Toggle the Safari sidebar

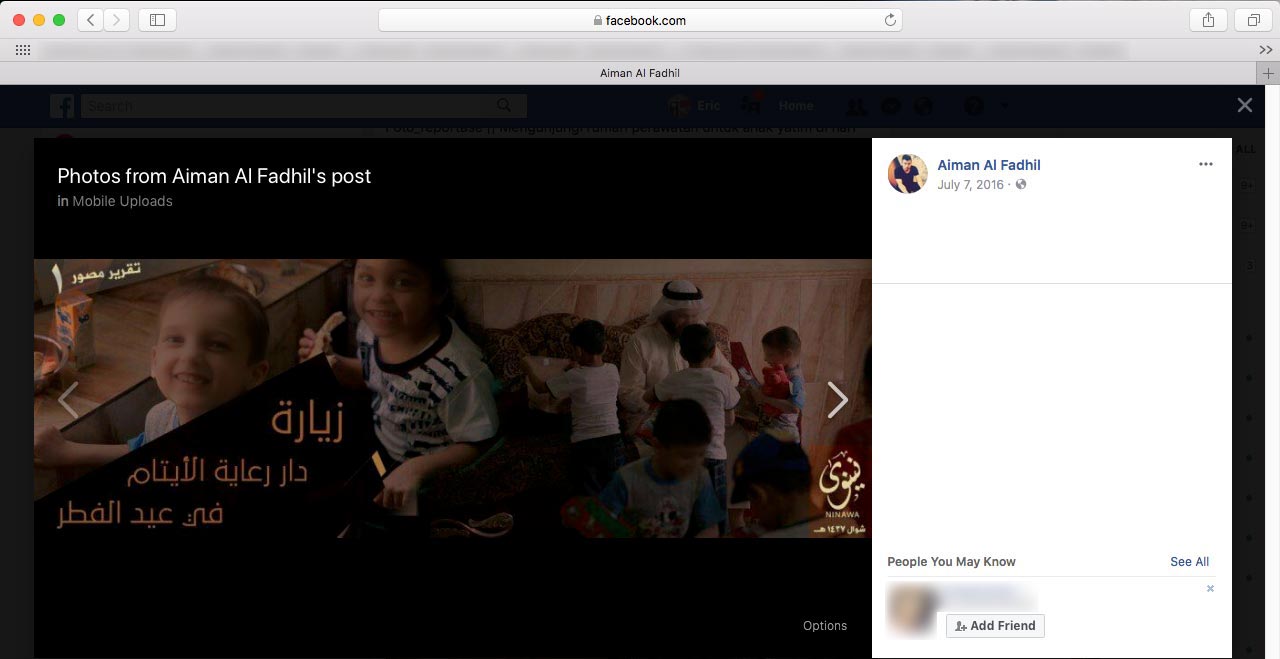tap(157, 20)
